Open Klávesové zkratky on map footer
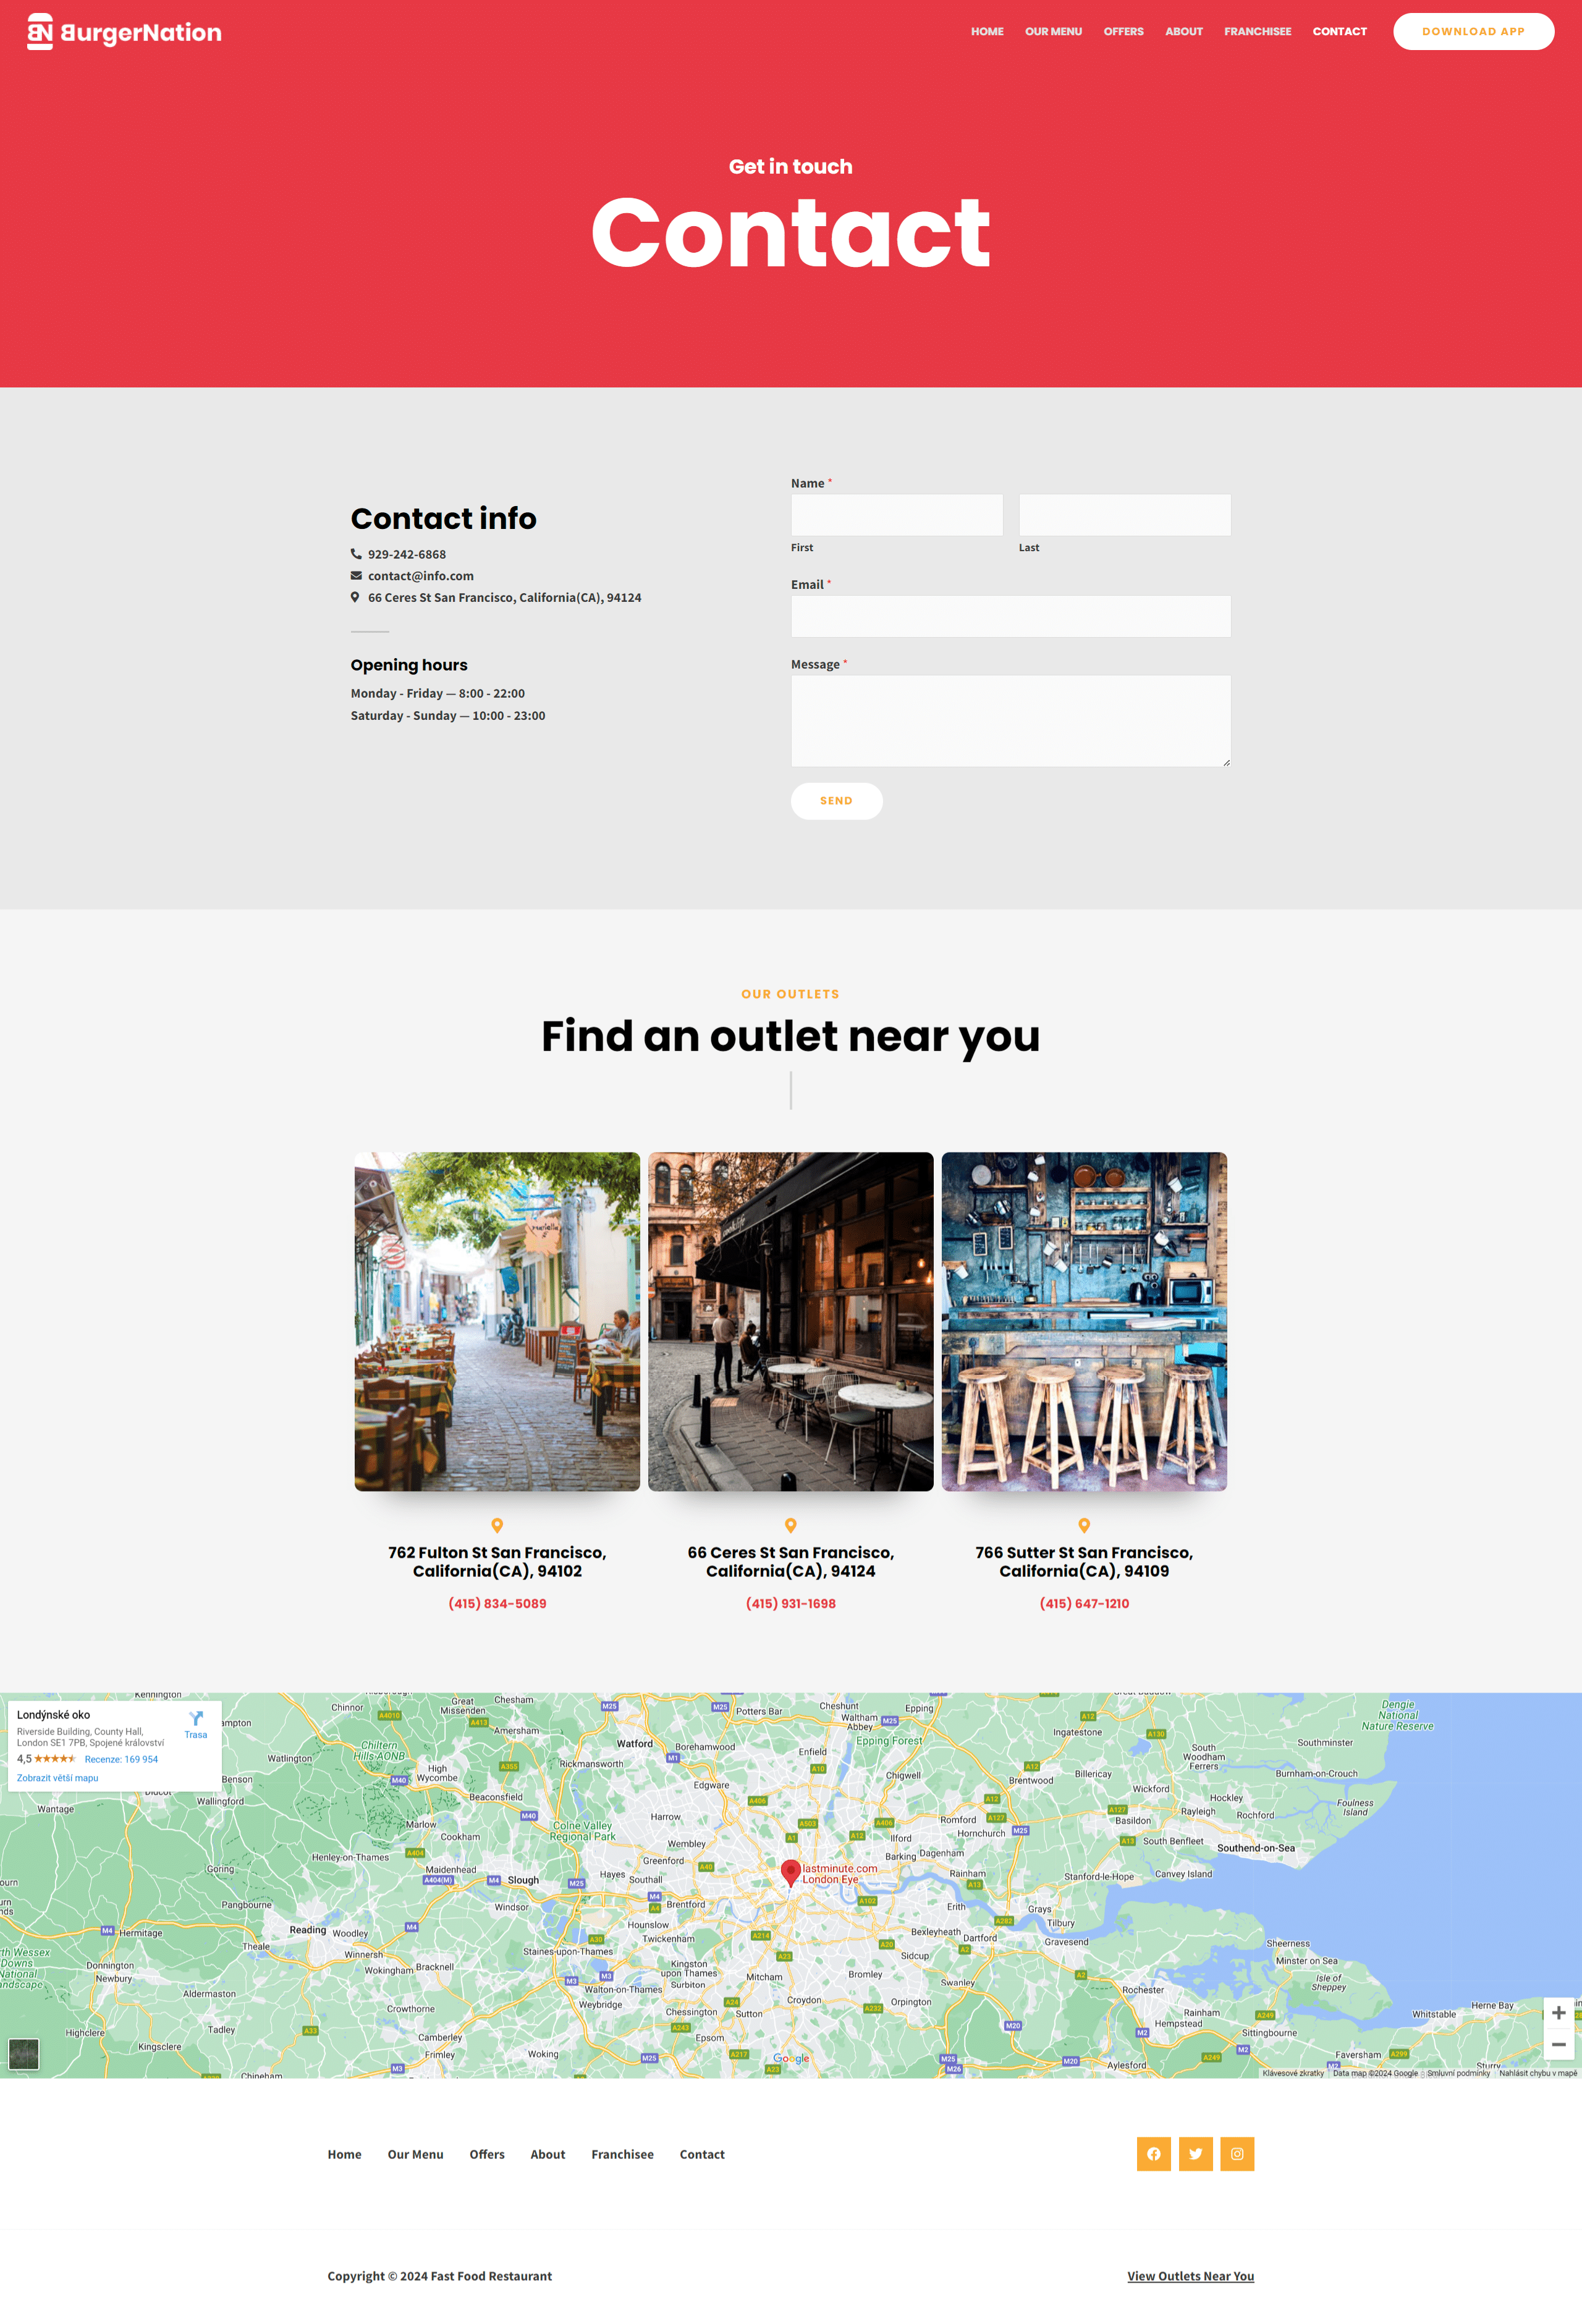The image size is (1582, 2324). [x=1293, y=2073]
